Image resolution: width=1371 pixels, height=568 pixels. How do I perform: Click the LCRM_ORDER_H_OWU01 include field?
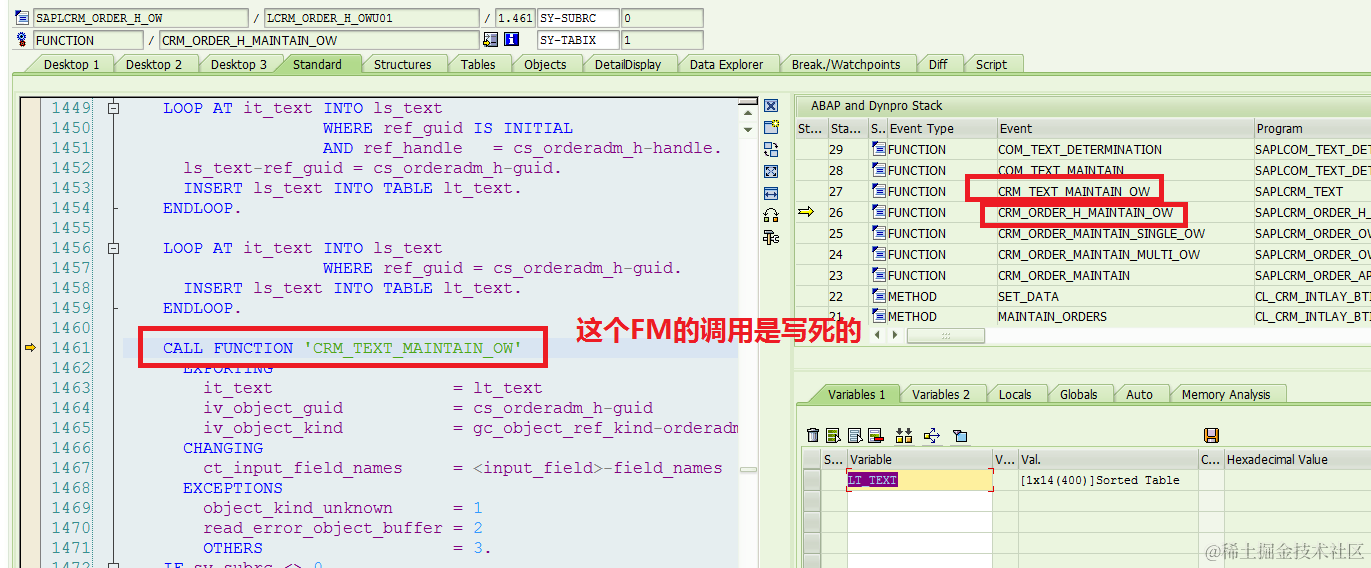371,18
